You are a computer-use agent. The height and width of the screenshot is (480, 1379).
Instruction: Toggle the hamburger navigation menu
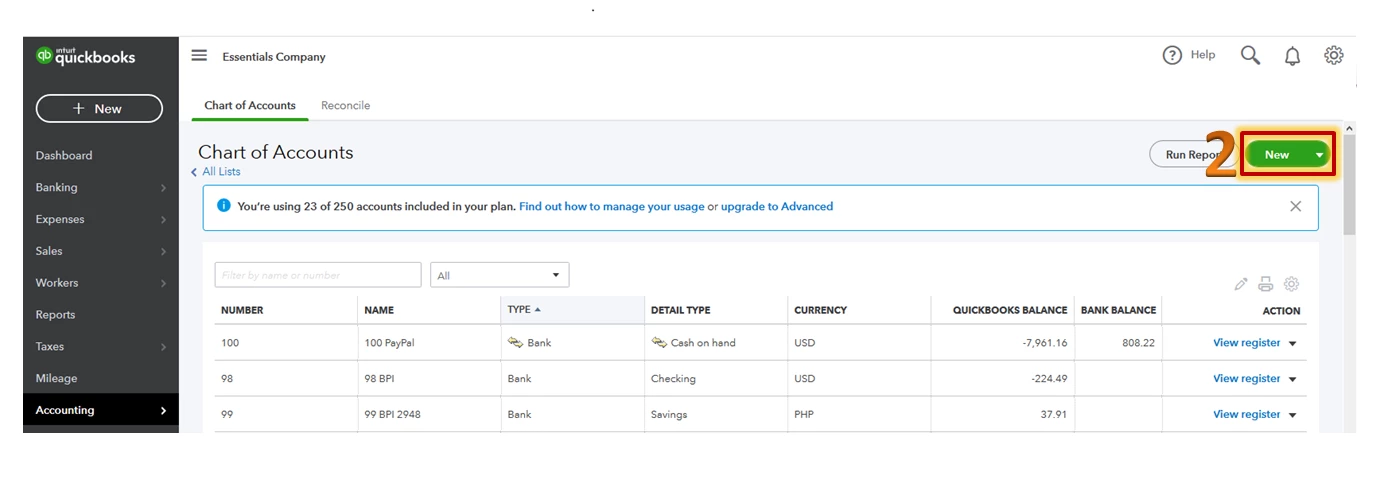(x=199, y=56)
